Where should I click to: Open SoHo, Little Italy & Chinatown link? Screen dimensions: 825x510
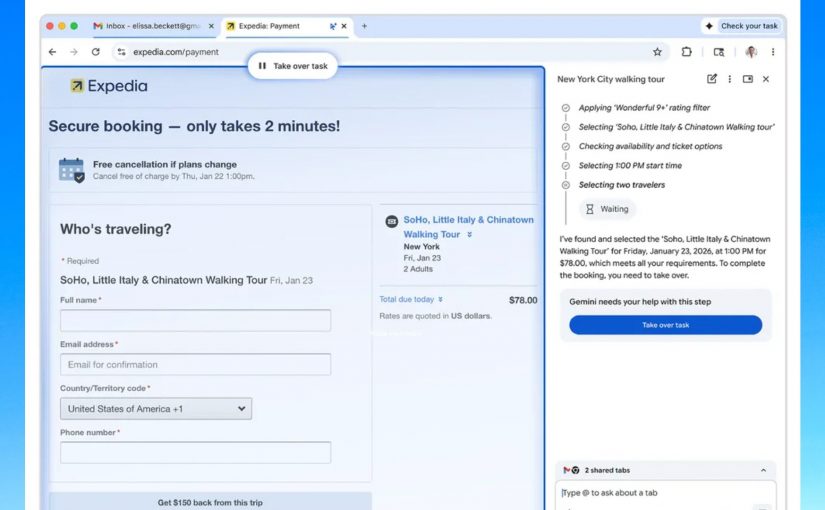pos(468,227)
